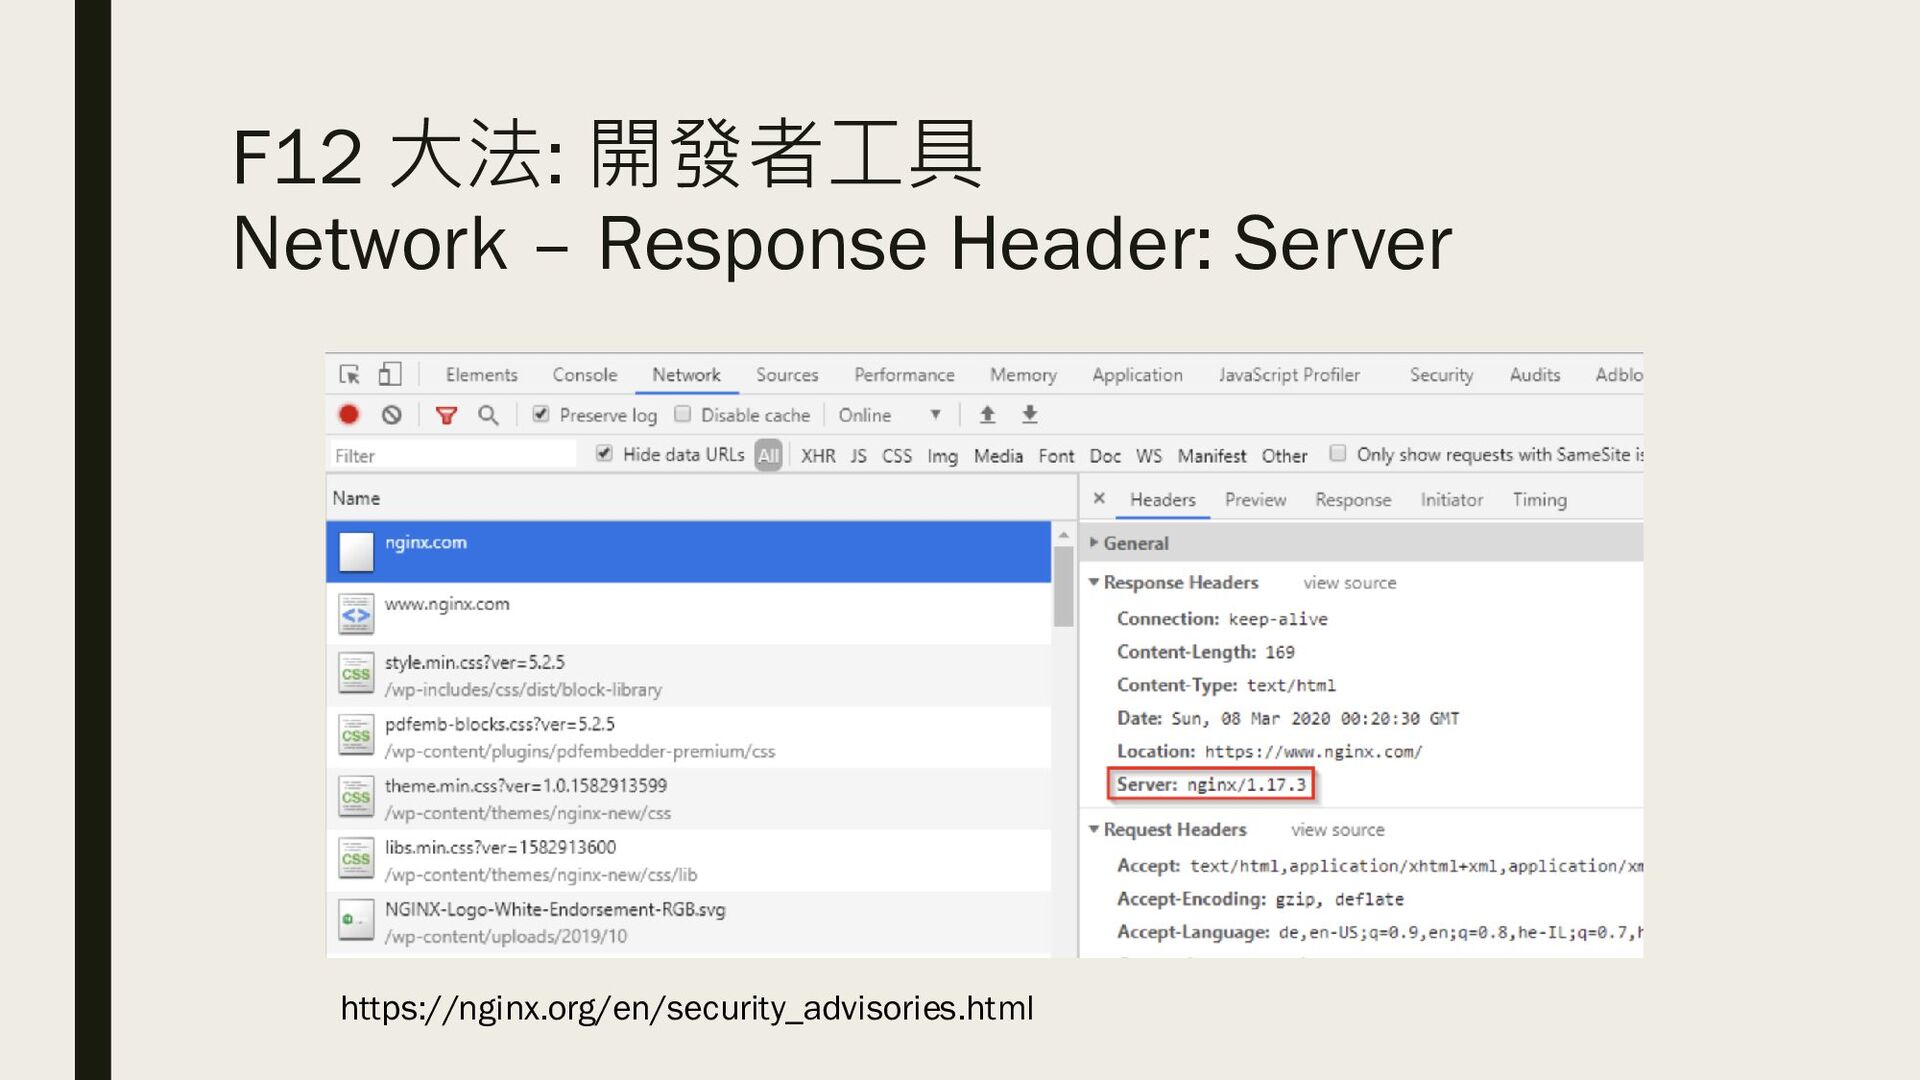Image resolution: width=1920 pixels, height=1080 pixels.
Task: Select the Server: nginx/1.17.3 header row
Action: [x=1211, y=784]
